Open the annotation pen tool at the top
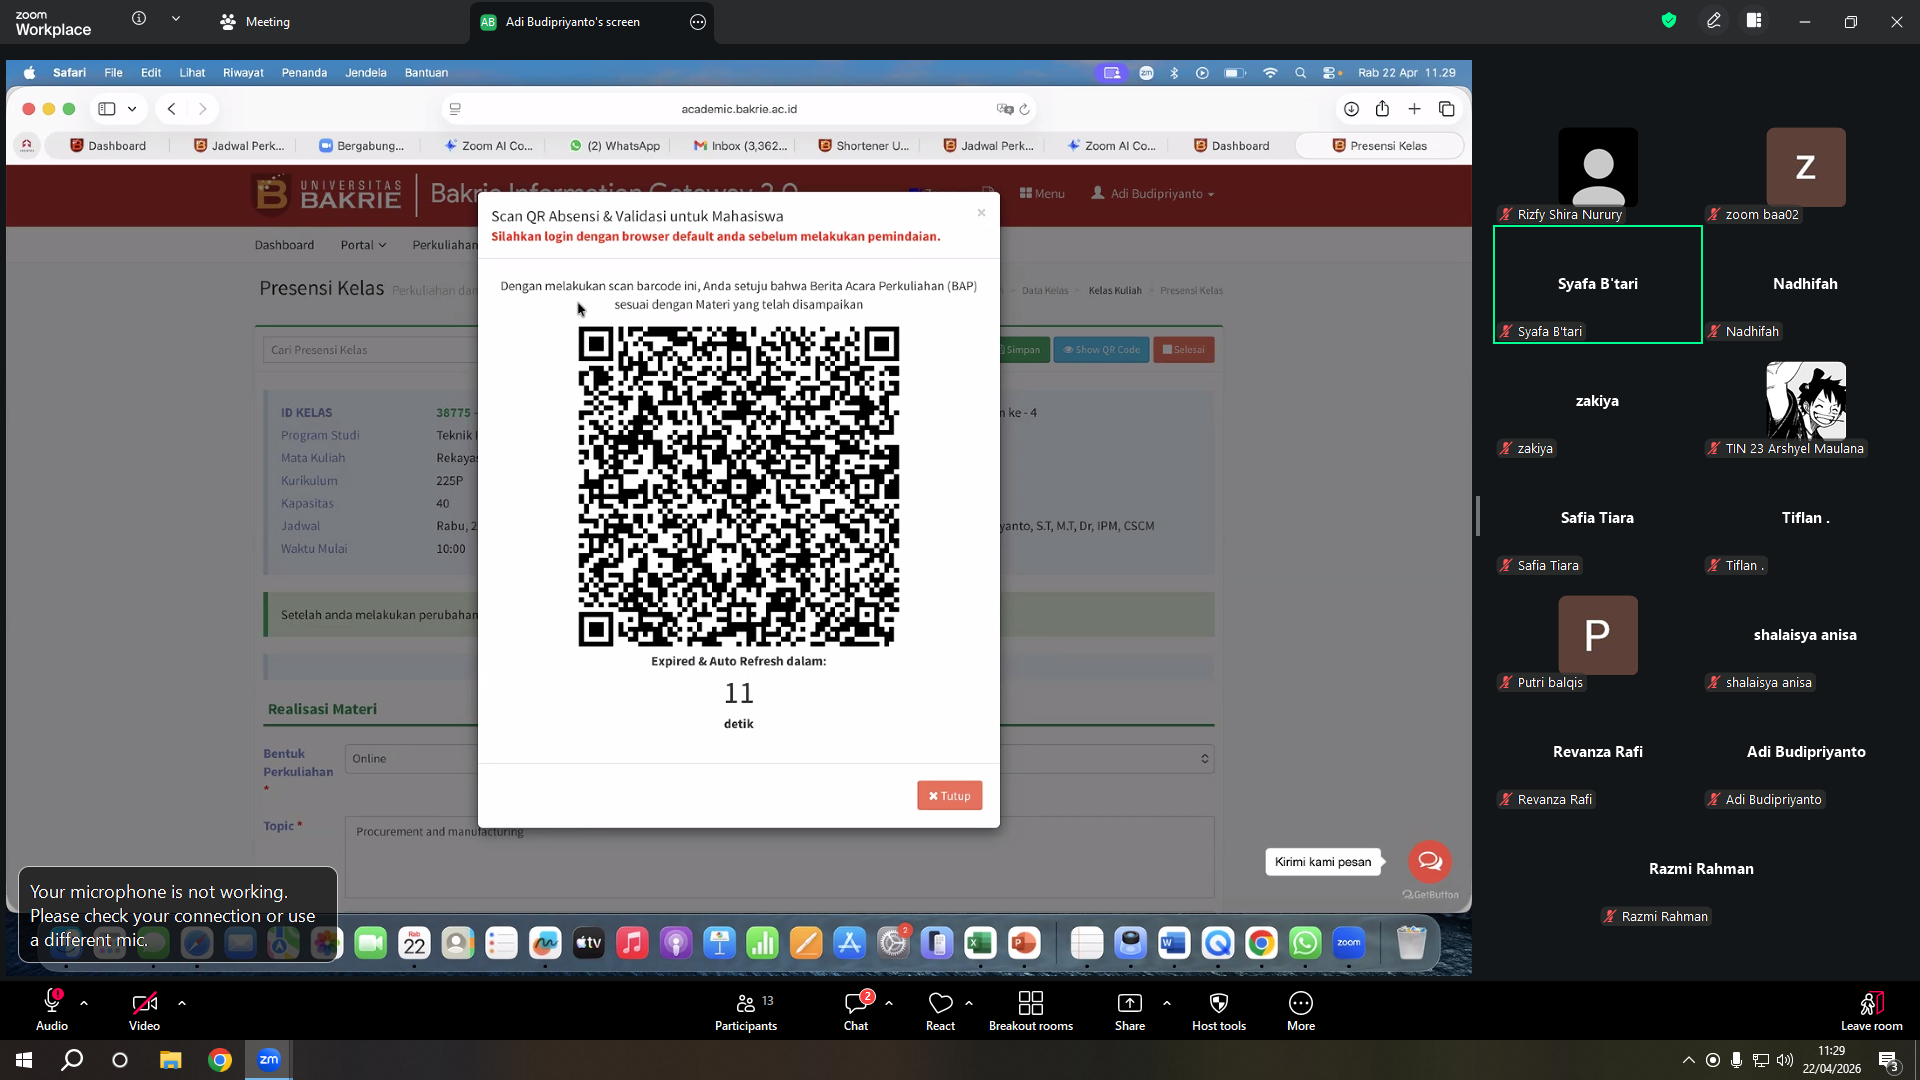1920x1080 pixels. [x=1714, y=20]
